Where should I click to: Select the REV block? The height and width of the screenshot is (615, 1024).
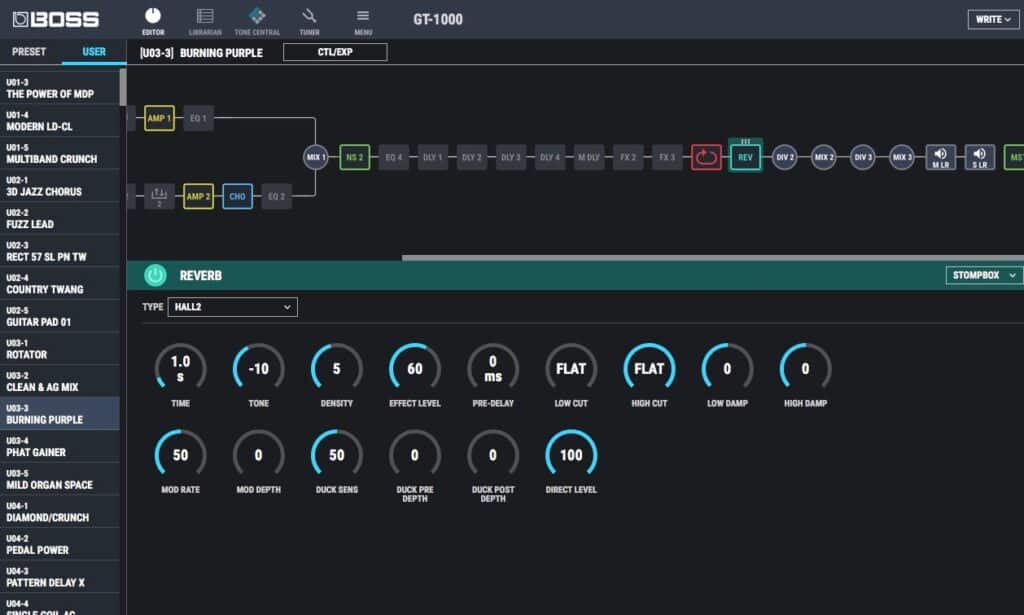(x=745, y=157)
